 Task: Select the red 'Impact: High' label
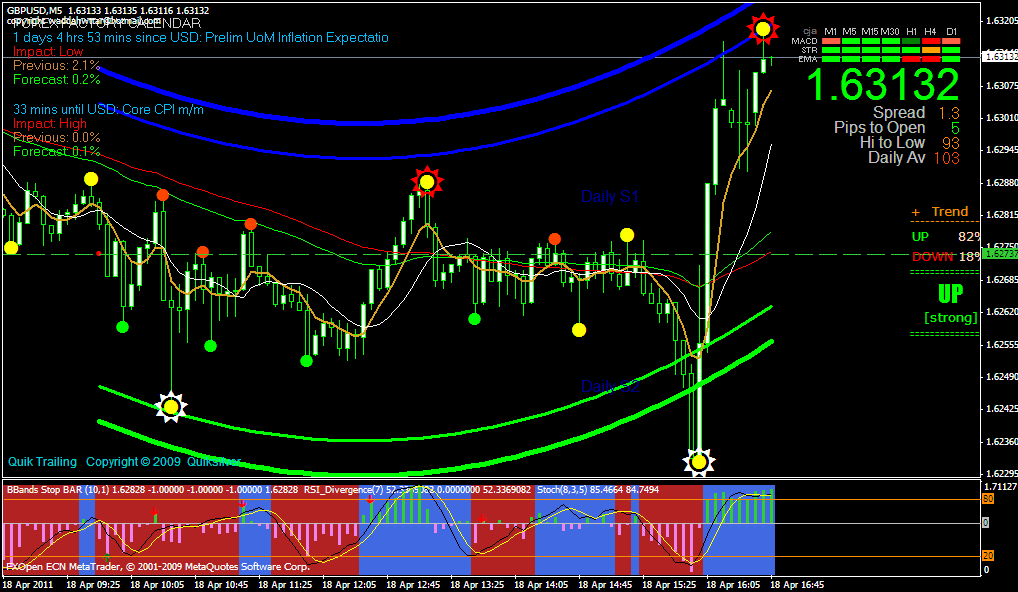[x=50, y=123]
